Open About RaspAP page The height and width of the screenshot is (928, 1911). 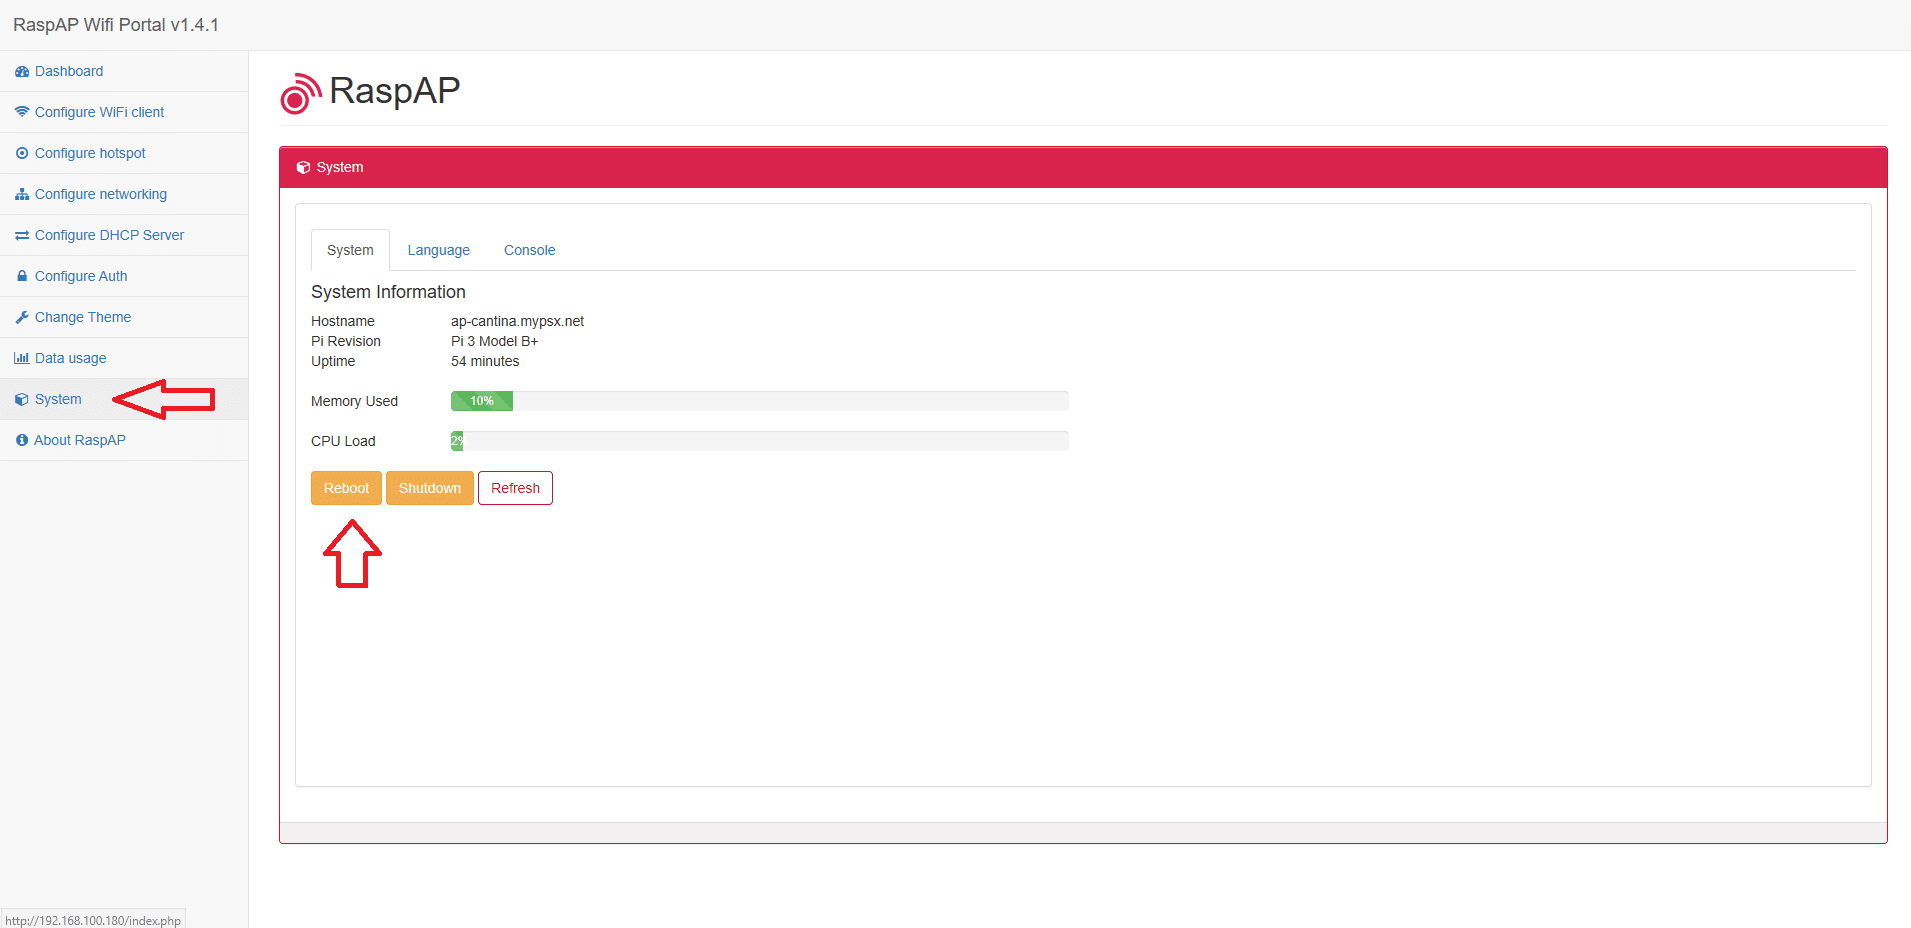(x=80, y=440)
